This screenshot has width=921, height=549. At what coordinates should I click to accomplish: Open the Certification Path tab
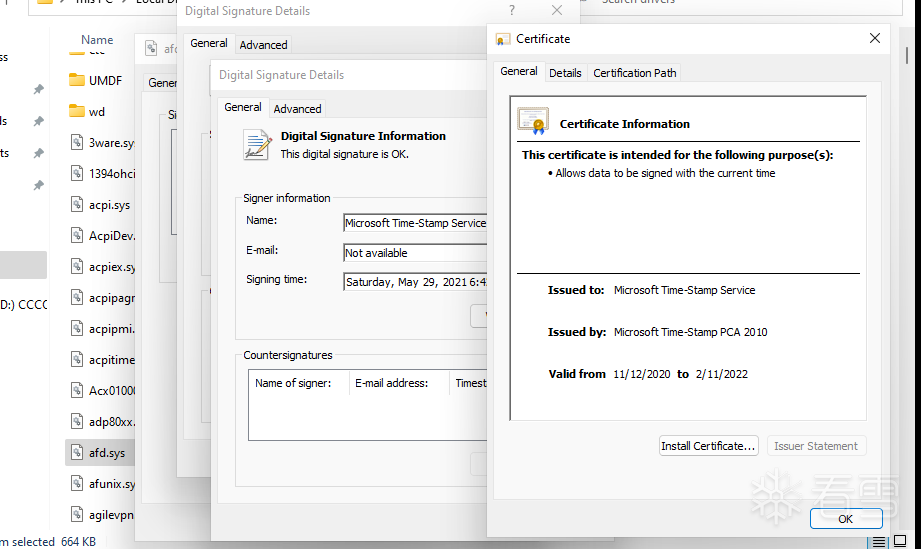coord(635,73)
